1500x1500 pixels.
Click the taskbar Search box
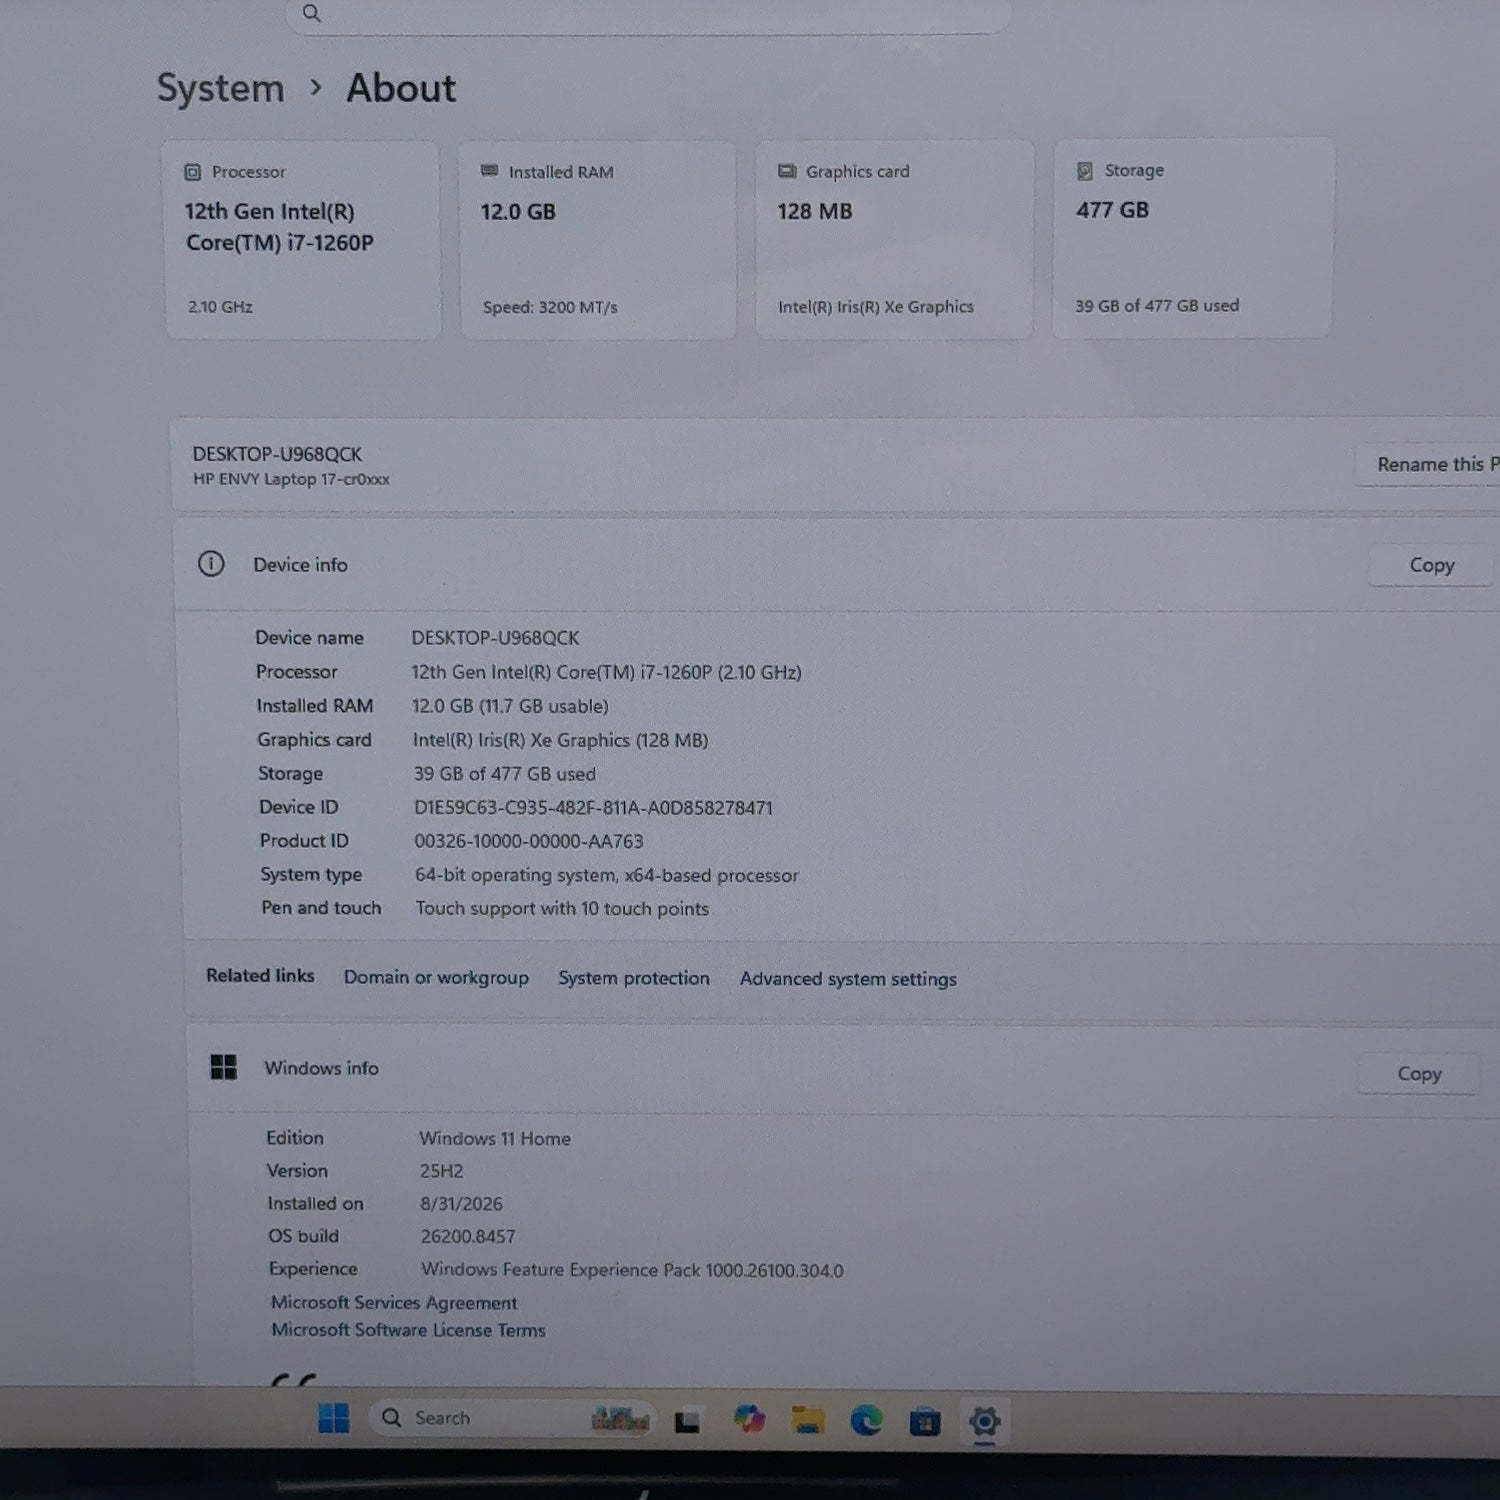(512, 1418)
